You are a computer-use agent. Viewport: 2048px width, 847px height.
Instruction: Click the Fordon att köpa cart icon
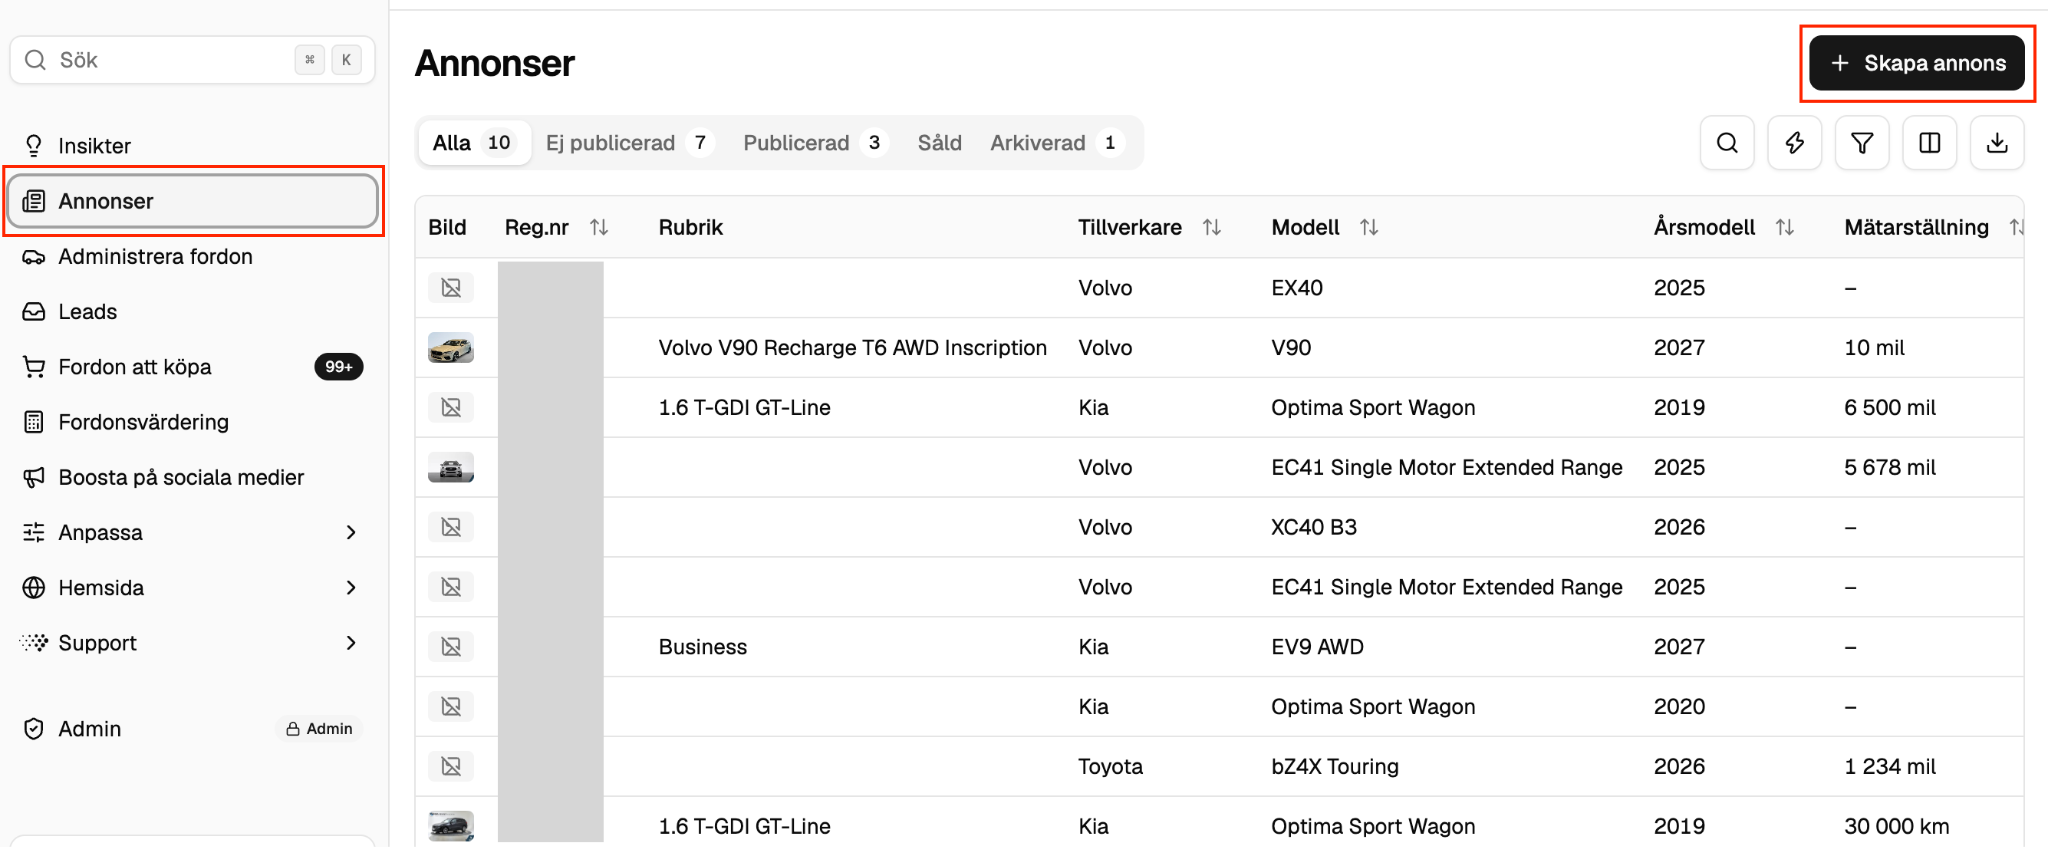(x=34, y=367)
